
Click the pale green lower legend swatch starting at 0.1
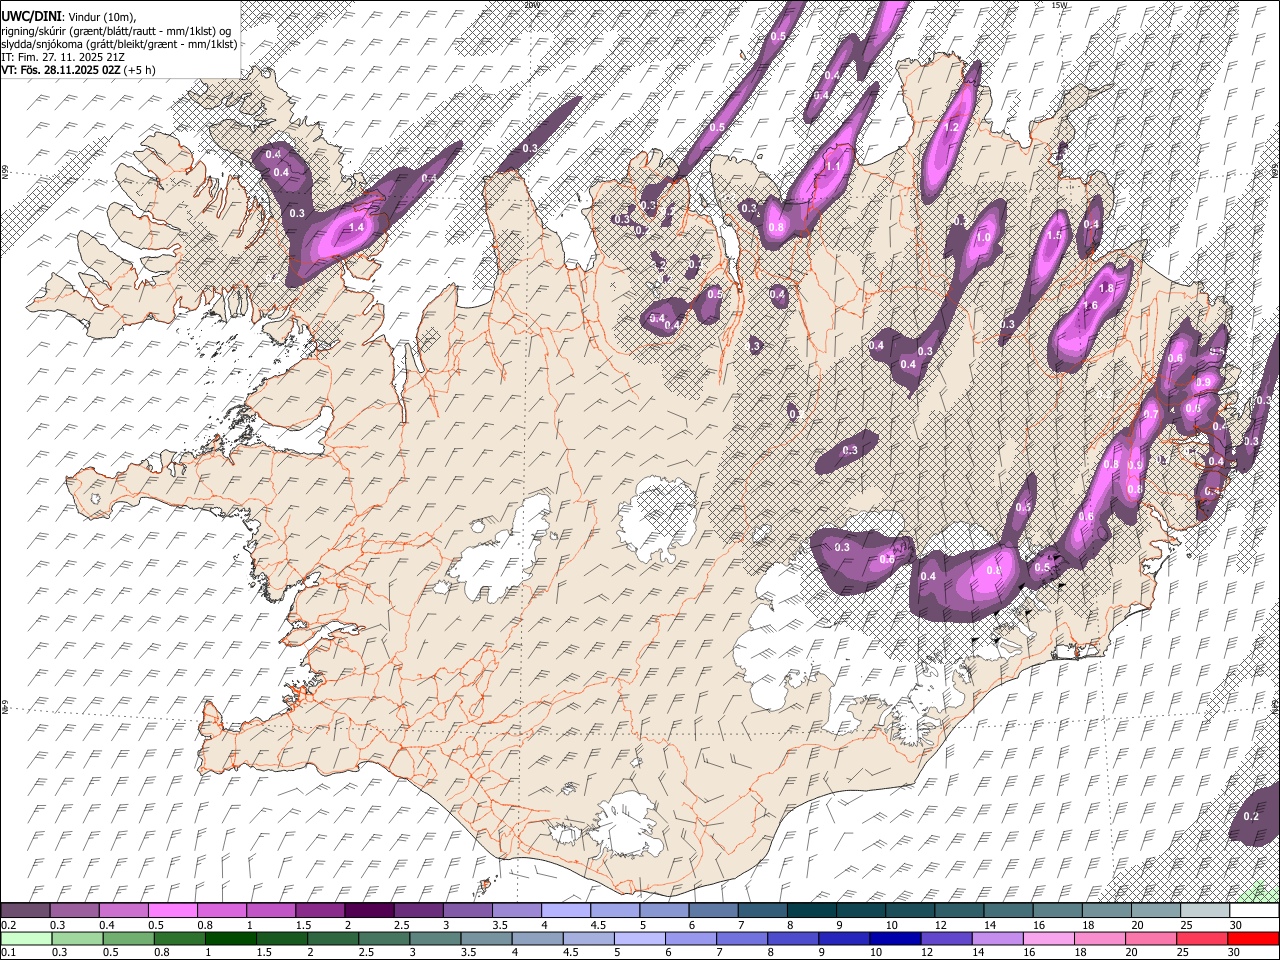[x=26, y=938]
